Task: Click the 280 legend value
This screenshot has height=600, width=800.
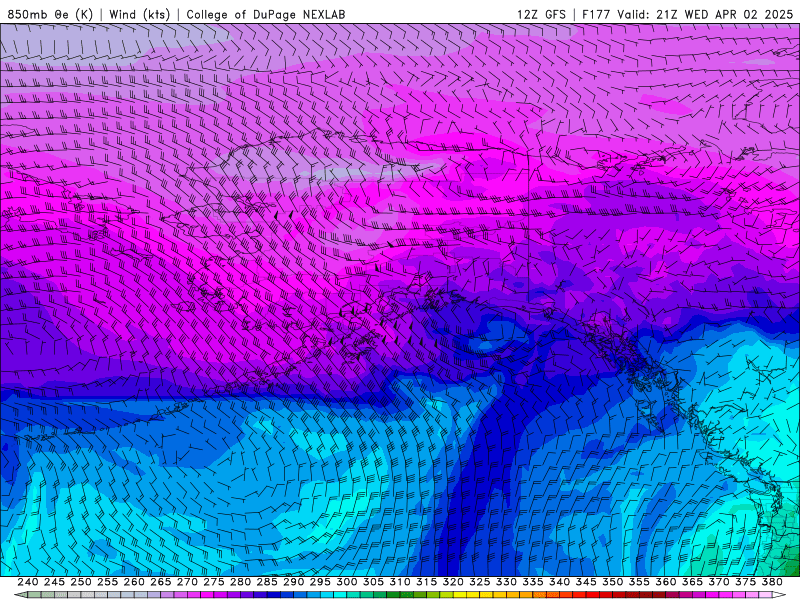Action: (x=240, y=582)
